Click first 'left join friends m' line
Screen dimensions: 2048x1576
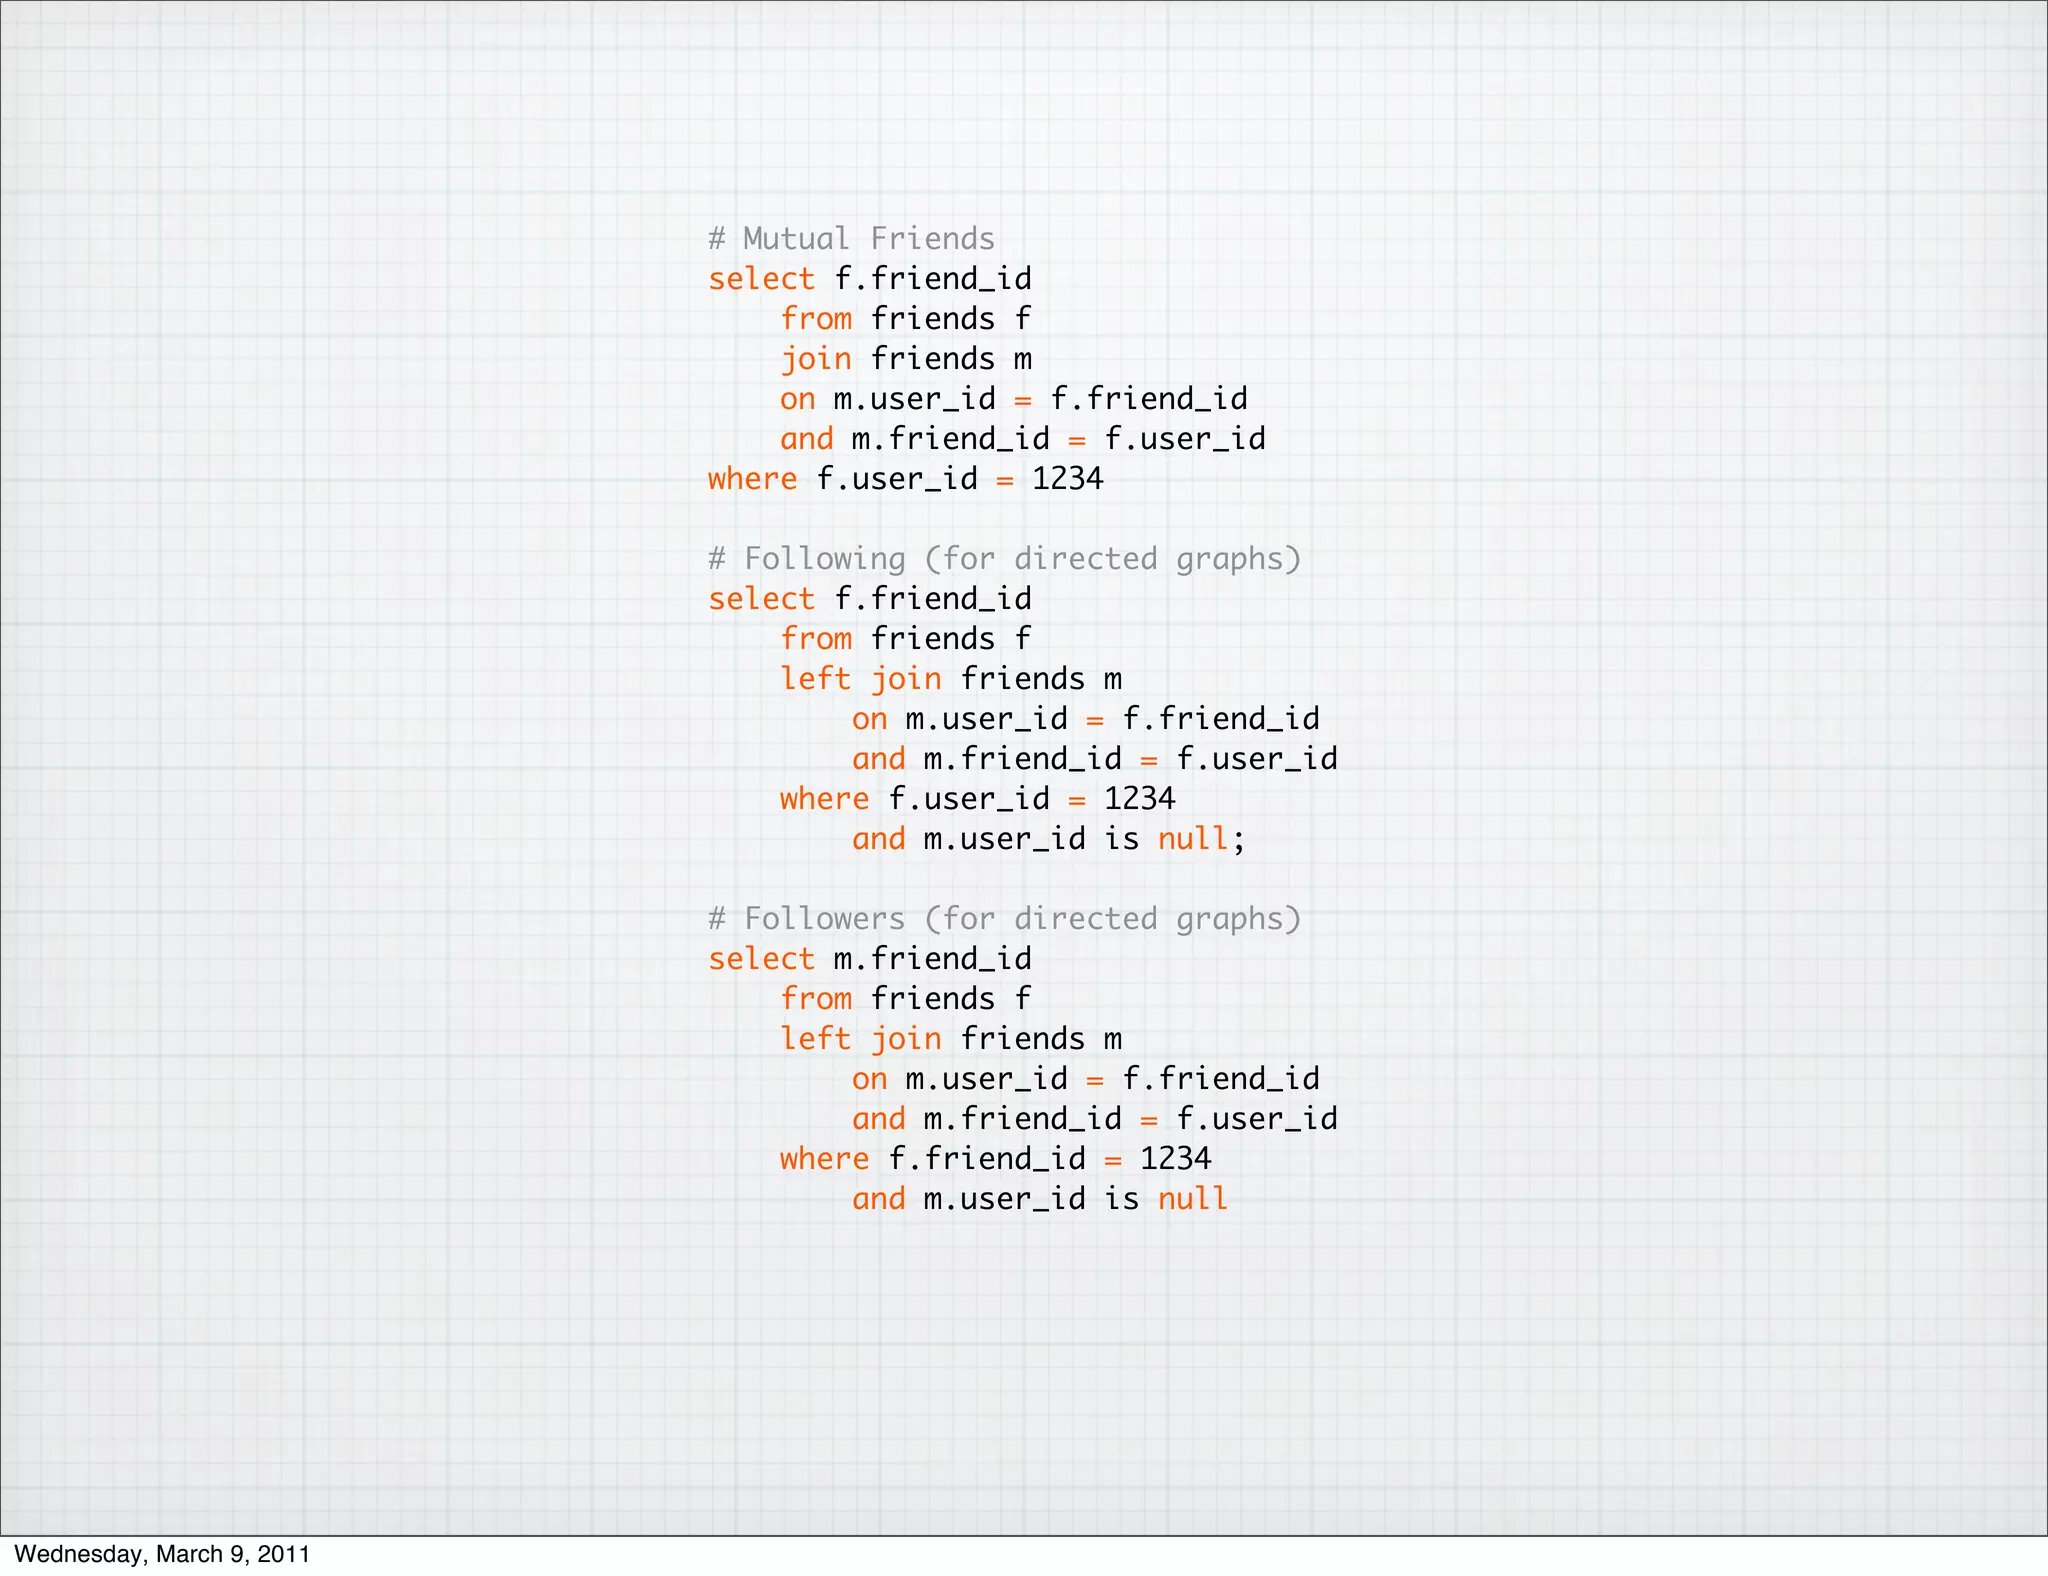(950, 678)
